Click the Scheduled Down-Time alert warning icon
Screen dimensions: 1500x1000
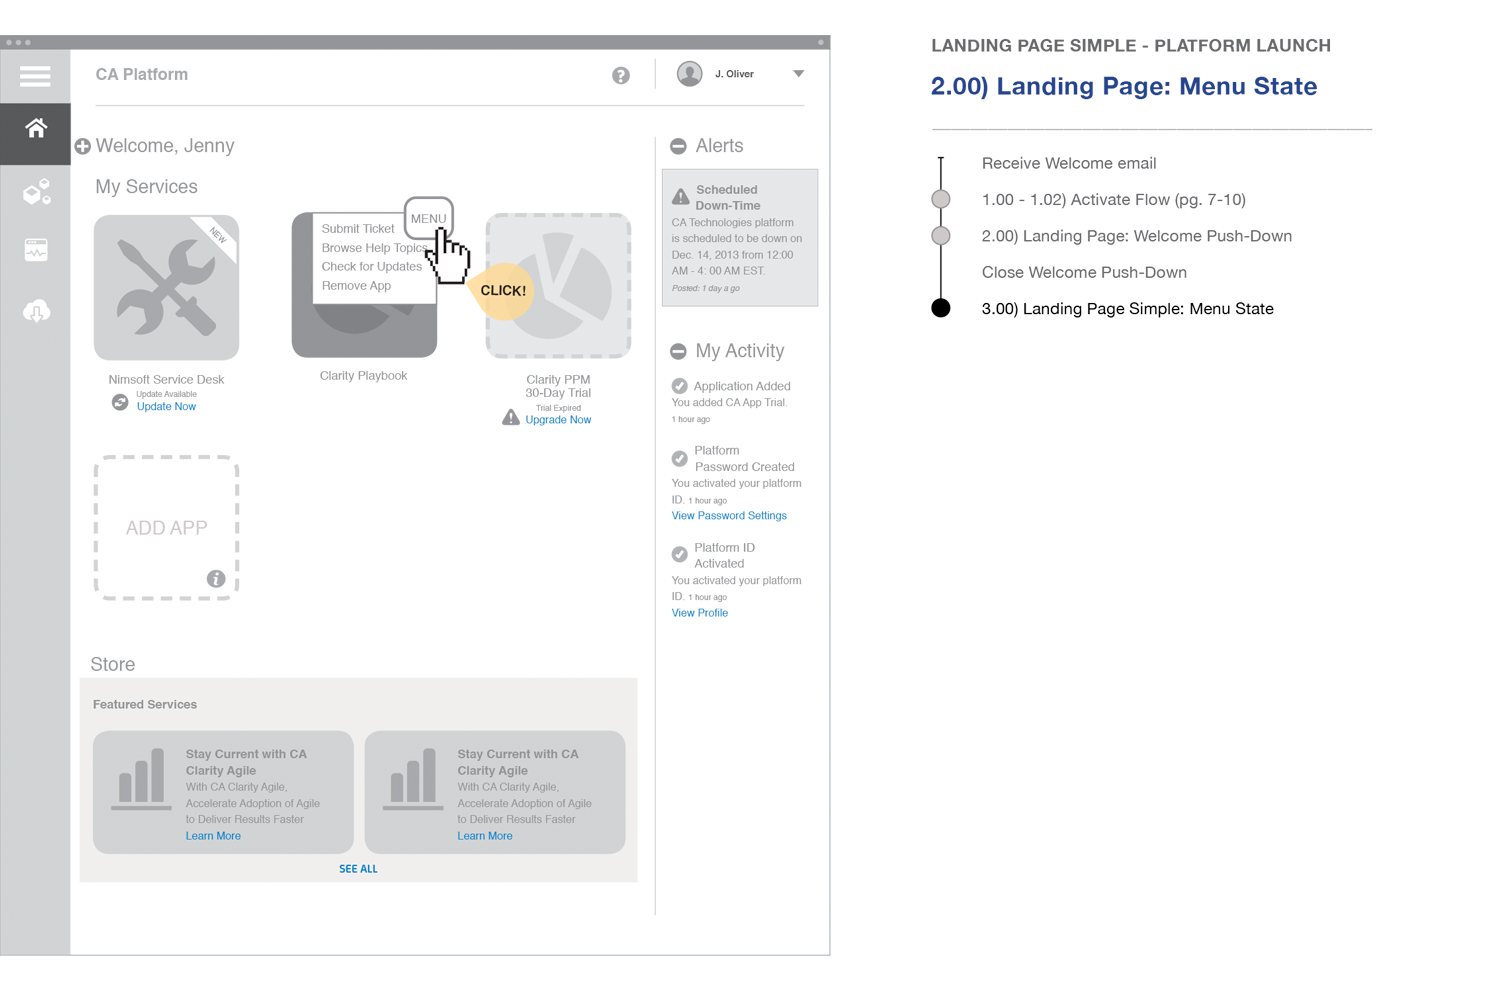pos(681,196)
